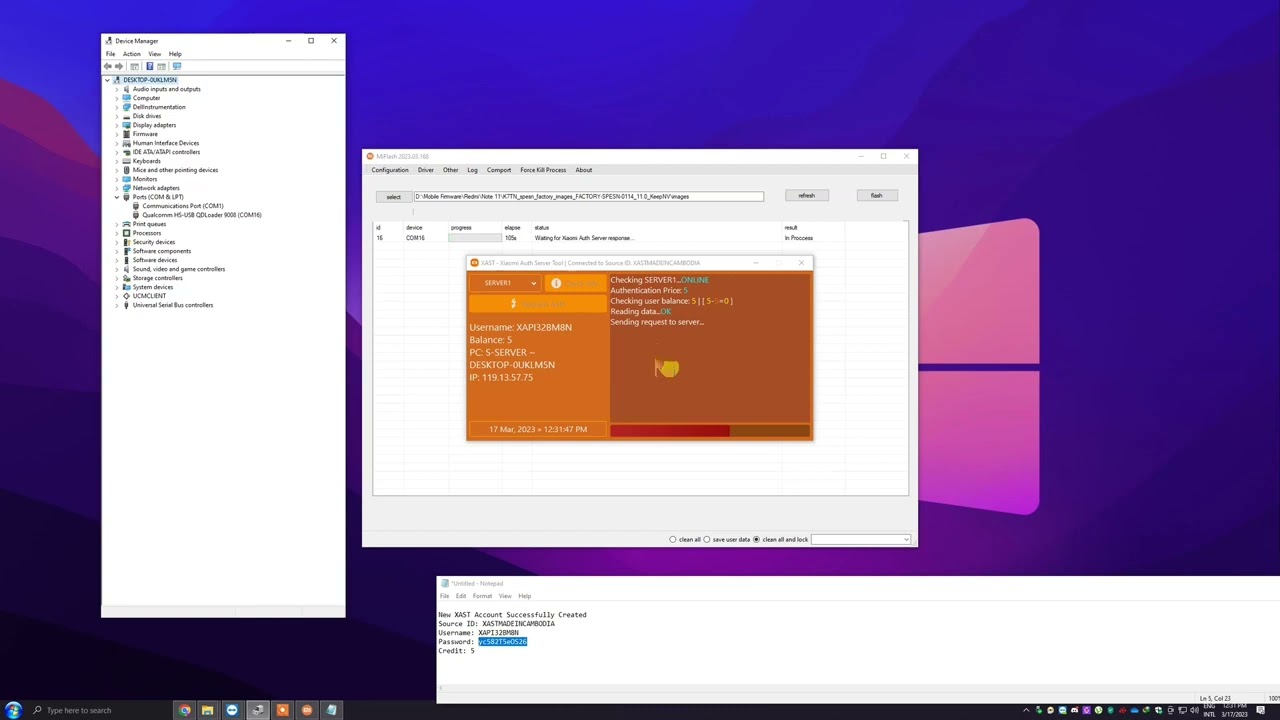
Task: Click the Processors icon in device tree
Action: point(126,233)
